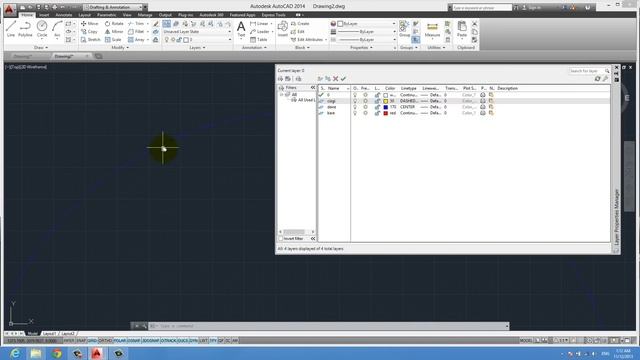The width and height of the screenshot is (640, 360).
Task: Click New Layer in the Layer Properties Manager
Action: [320, 79]
